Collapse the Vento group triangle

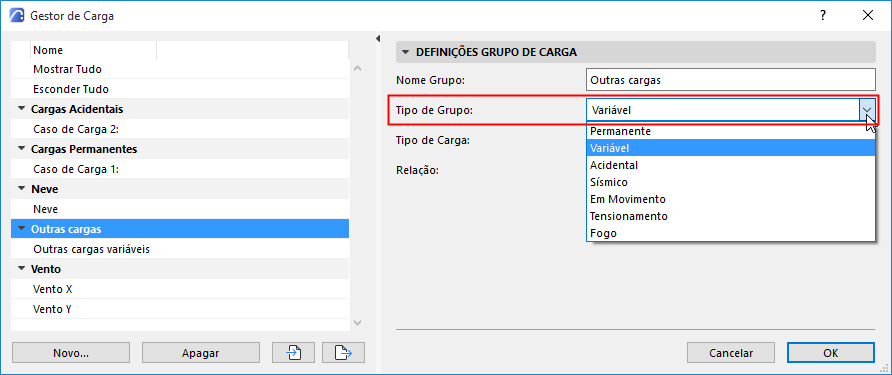[x=22, y=269]
